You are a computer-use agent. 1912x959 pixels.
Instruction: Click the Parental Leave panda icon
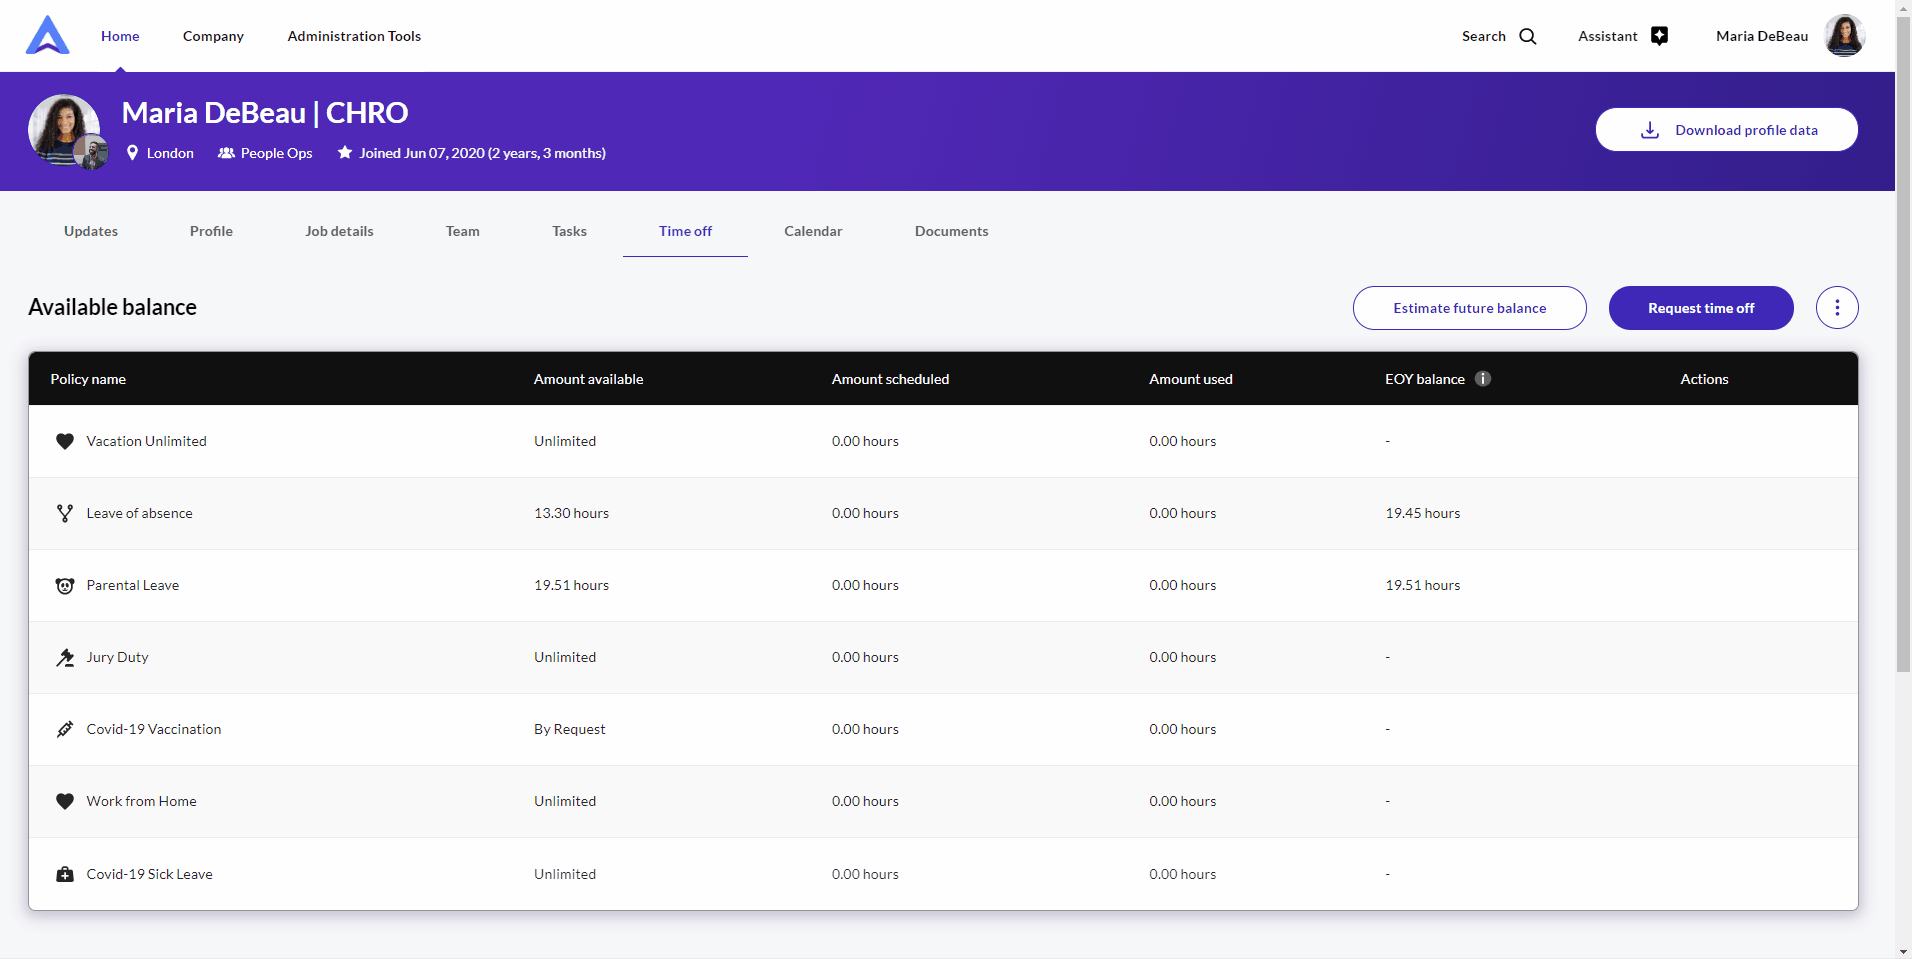click(x=65, y=586)
